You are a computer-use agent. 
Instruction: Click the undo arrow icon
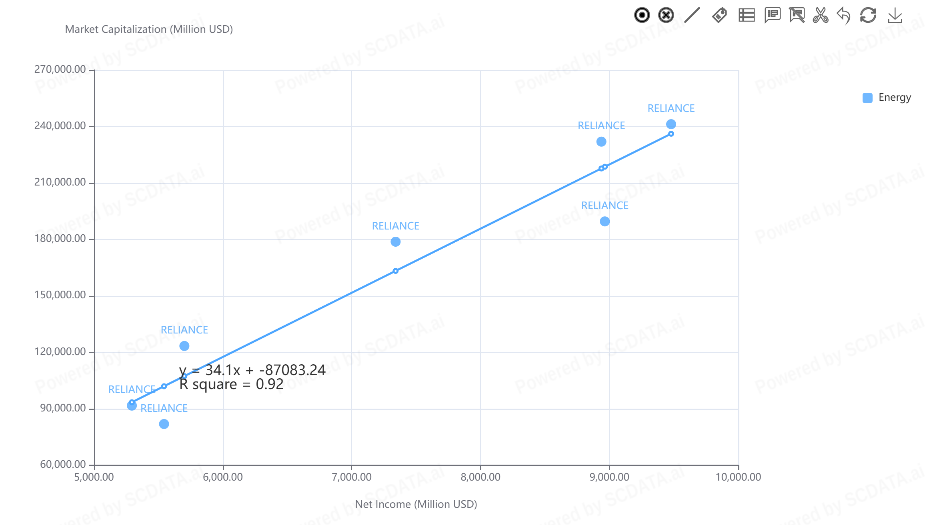click(x=844, y=15)
